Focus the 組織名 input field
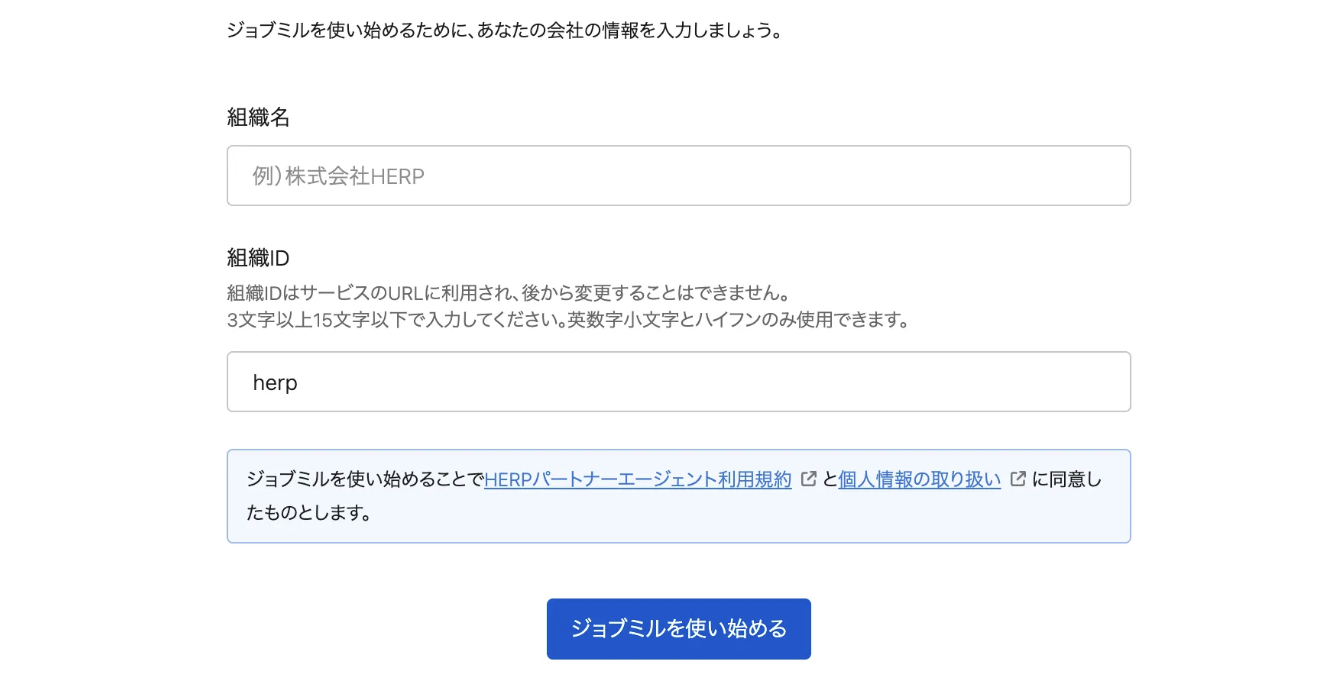This screenshot has width=1338, height=688. [x=678, y=176]
